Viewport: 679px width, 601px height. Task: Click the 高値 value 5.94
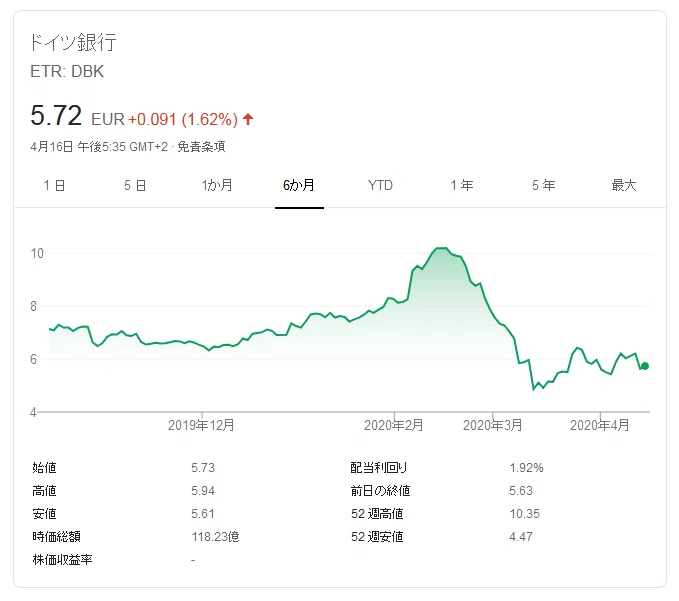click(x=203, y=491)
